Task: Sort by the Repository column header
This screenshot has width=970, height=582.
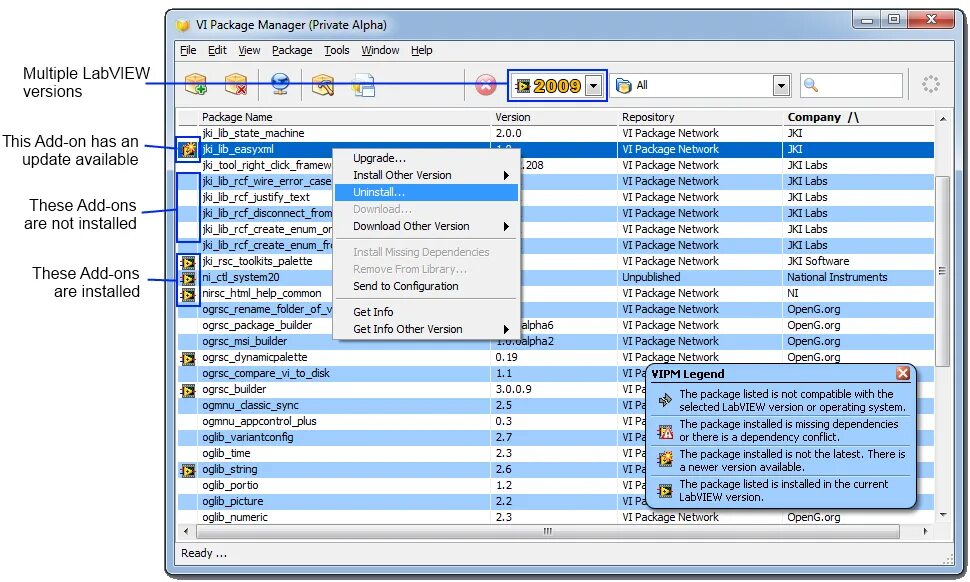Action: pyautogui.click(x=700, y=117)
